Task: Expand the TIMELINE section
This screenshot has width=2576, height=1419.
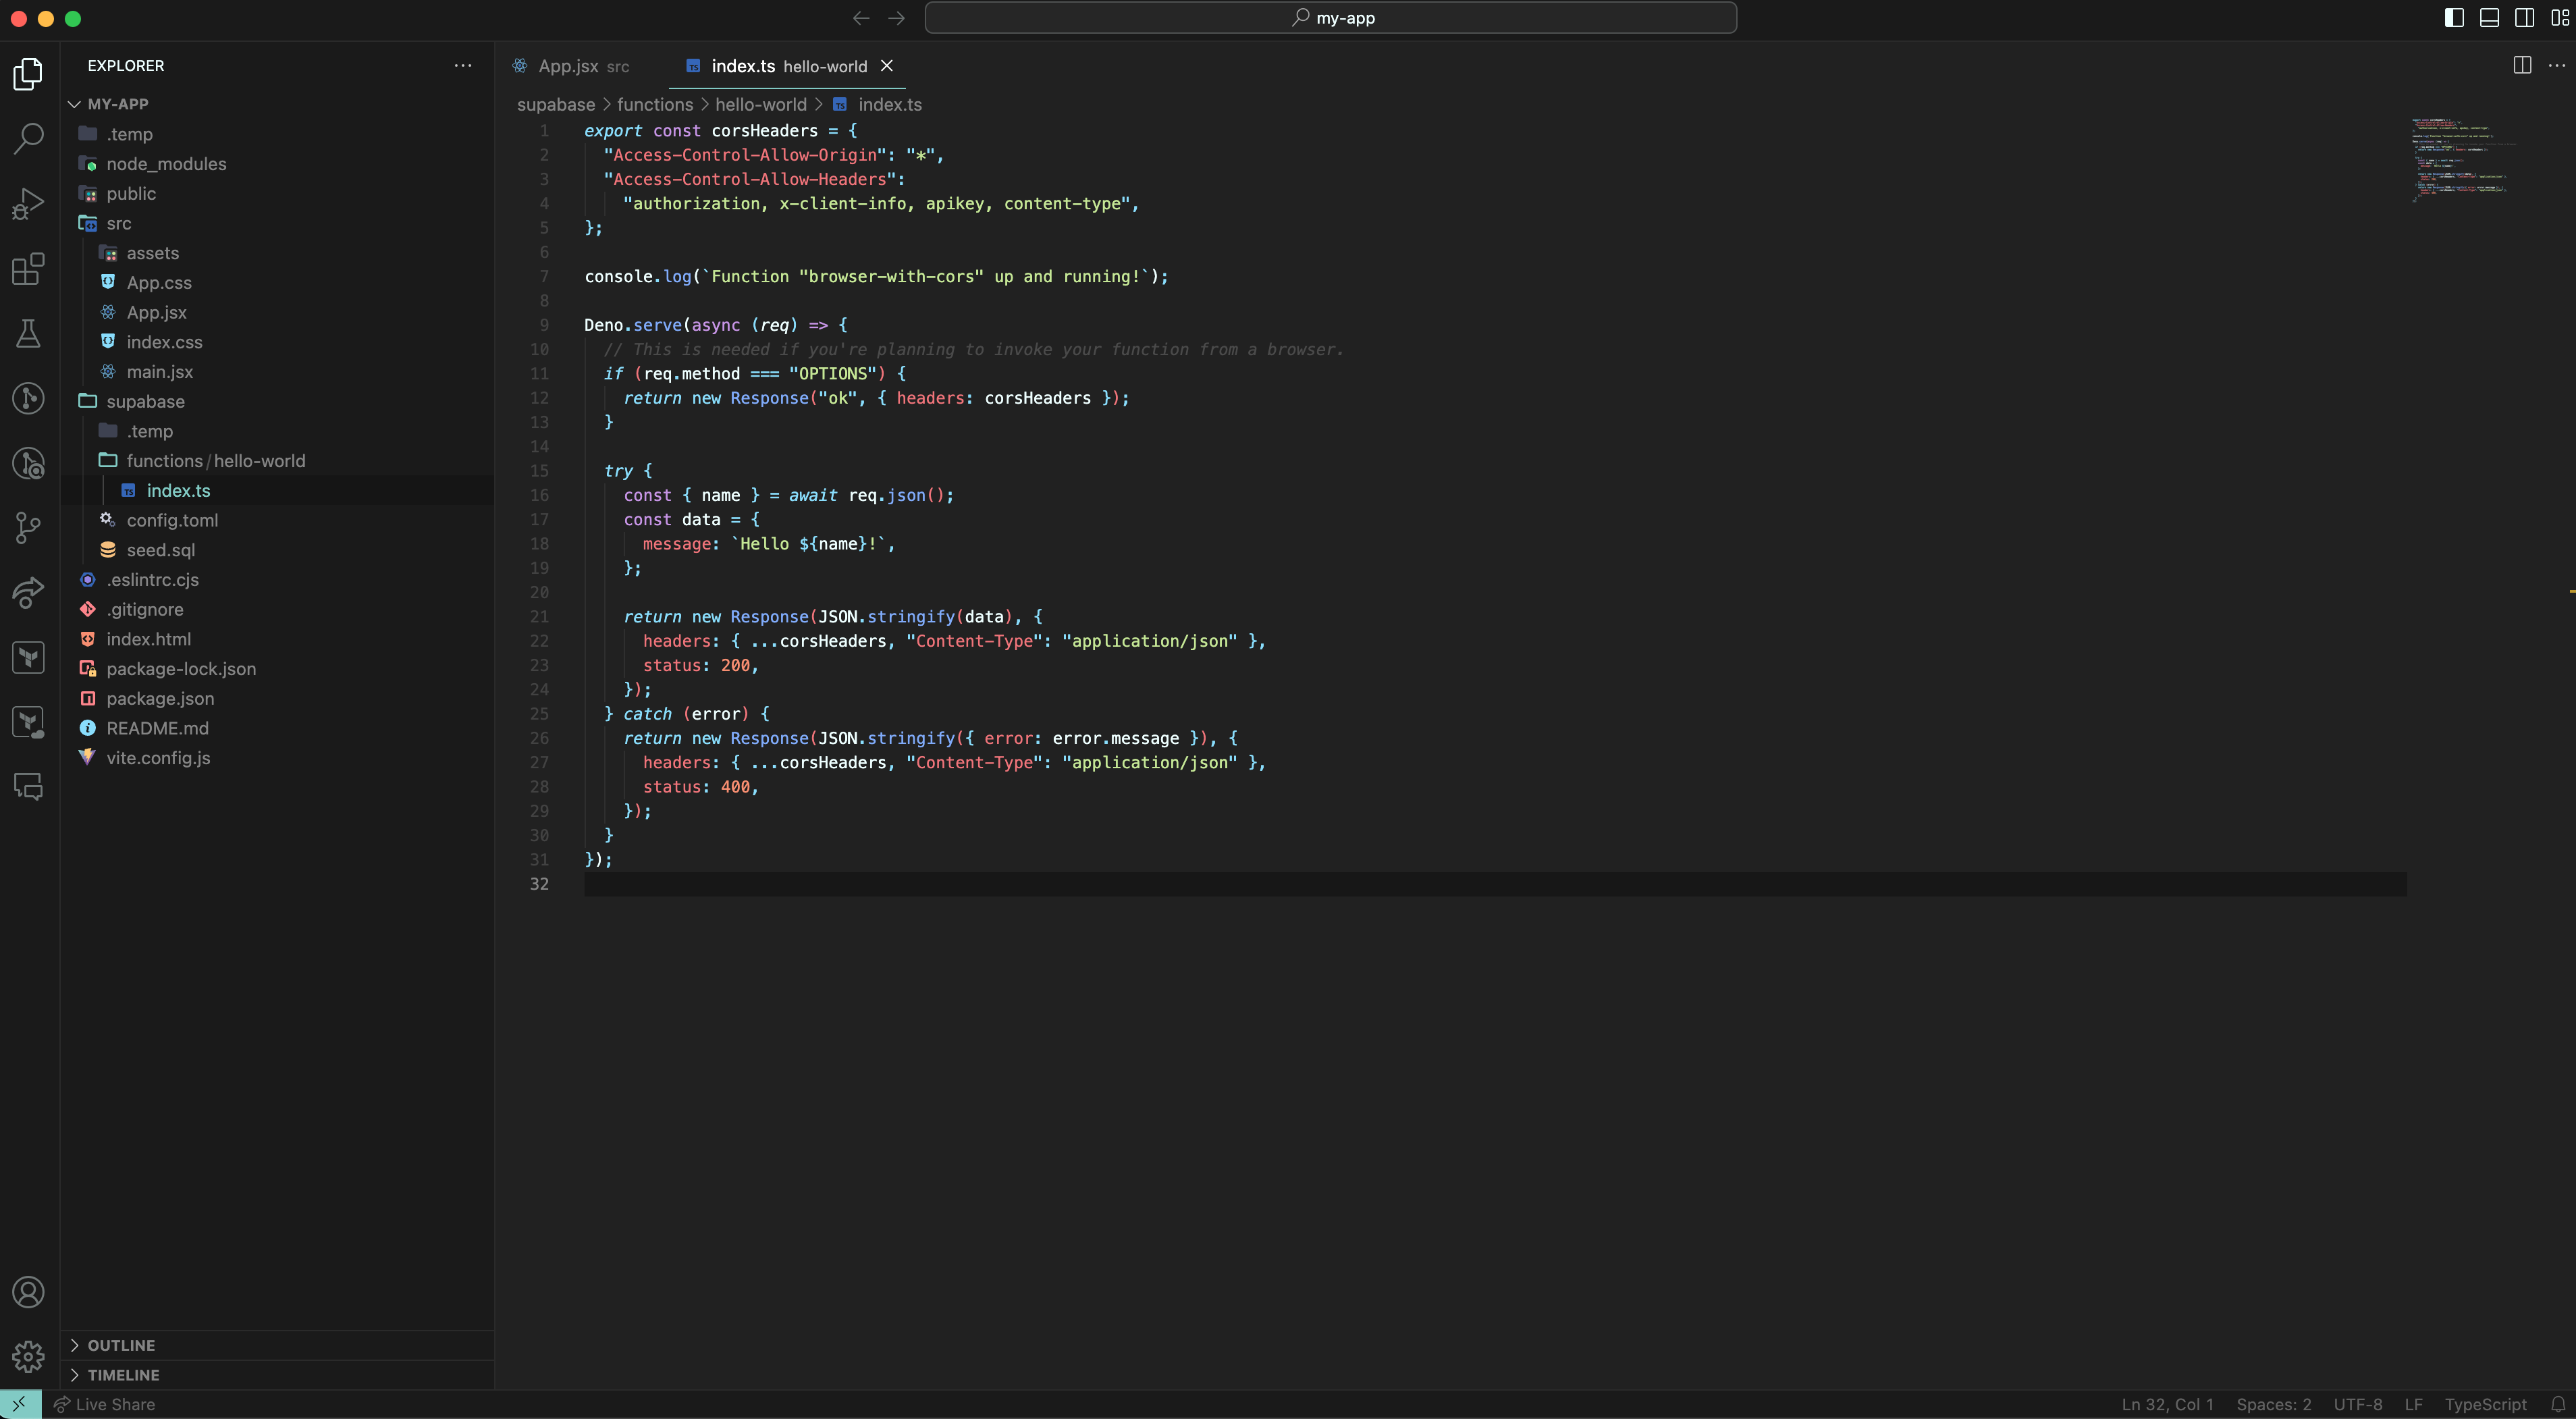Action: [278, 1375]
